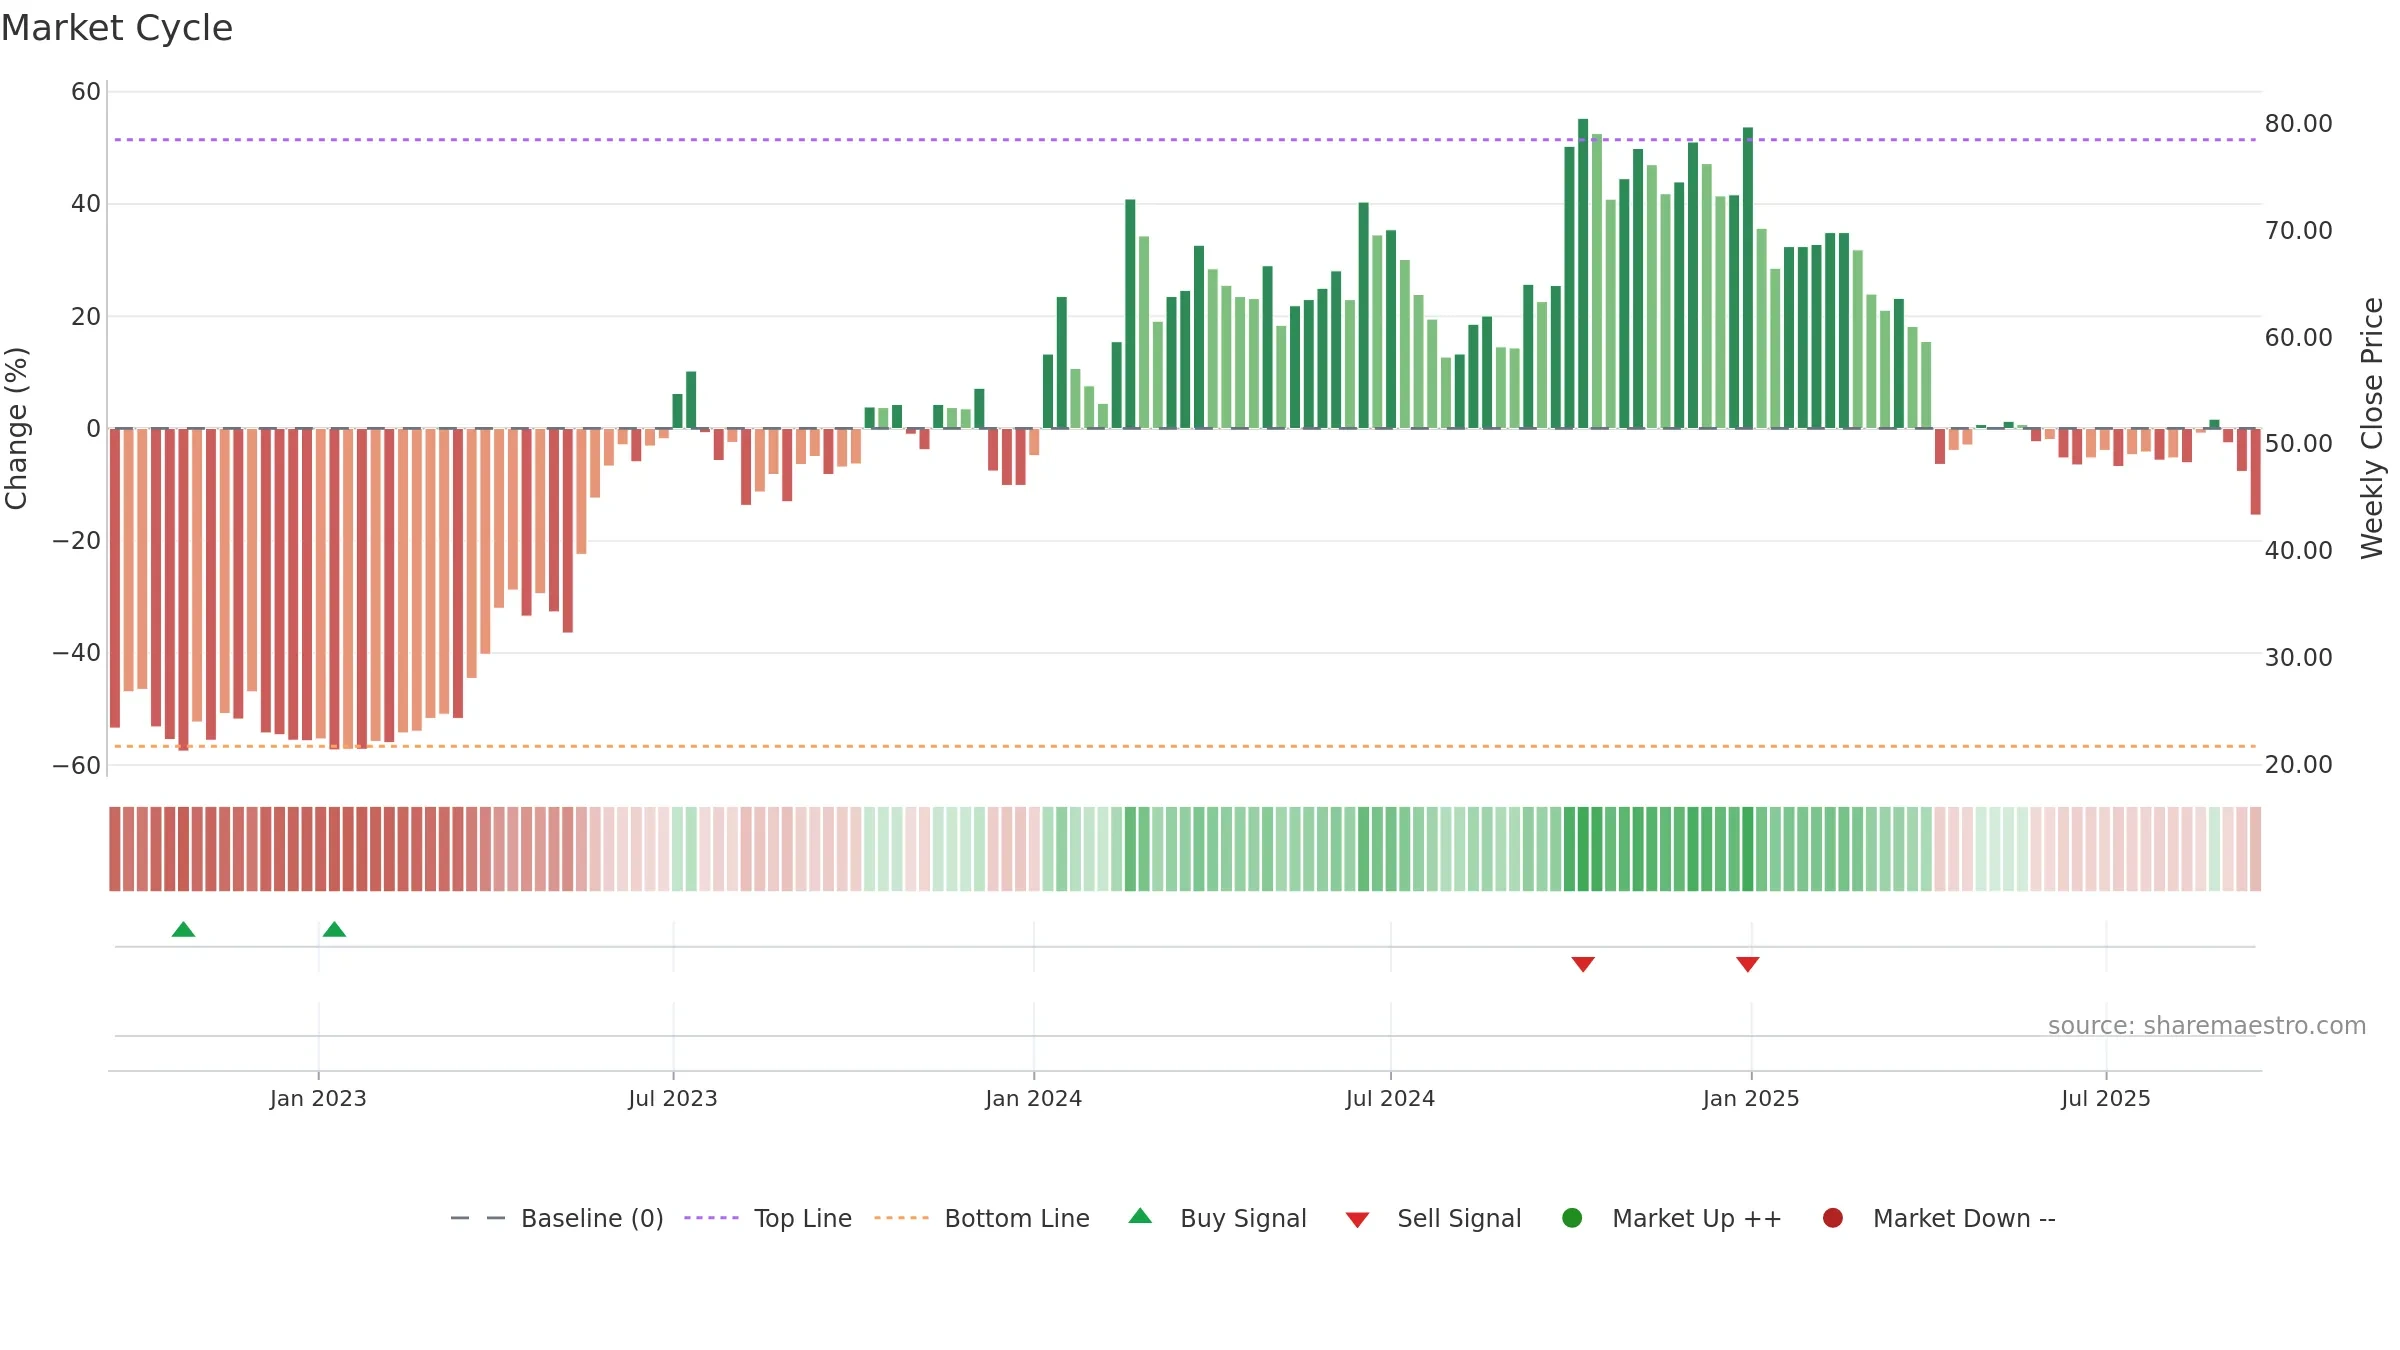
Task: Click the gray dashed Baseline legend sample
Action: (x=478, y=1218)
